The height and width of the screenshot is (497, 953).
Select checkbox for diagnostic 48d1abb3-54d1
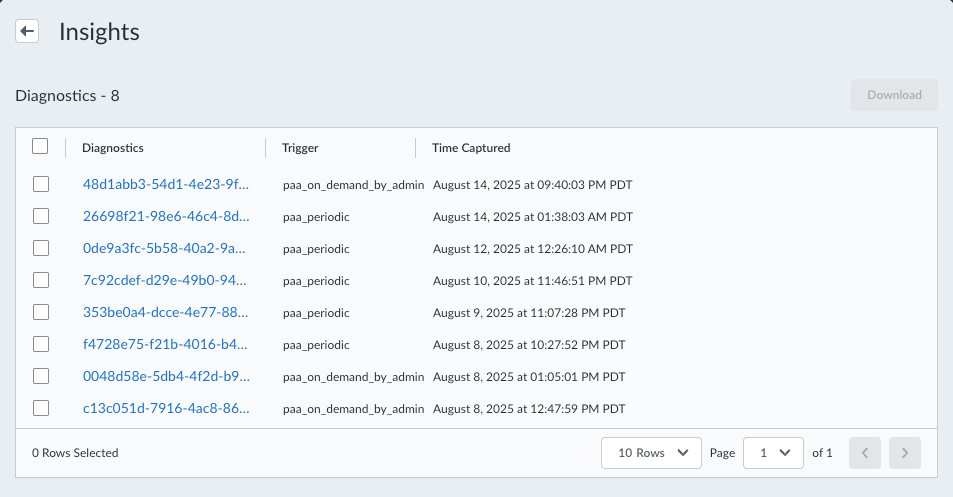[41, 184]
